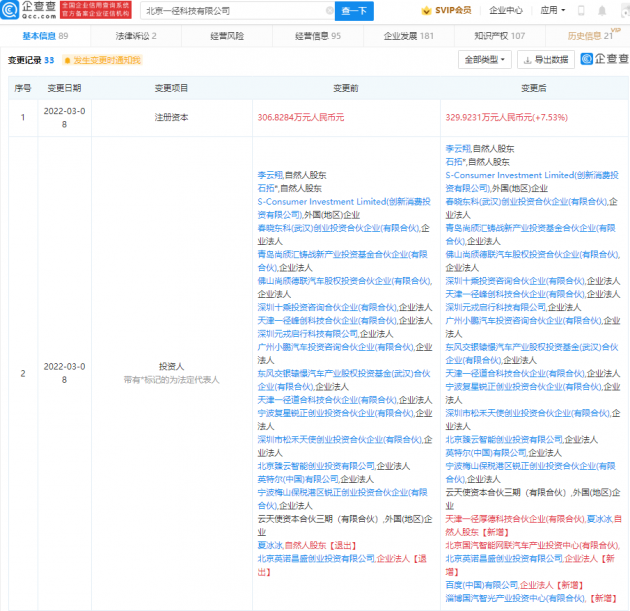
Task: Clear the search box with the X icon
Action: tap(328, 11)
